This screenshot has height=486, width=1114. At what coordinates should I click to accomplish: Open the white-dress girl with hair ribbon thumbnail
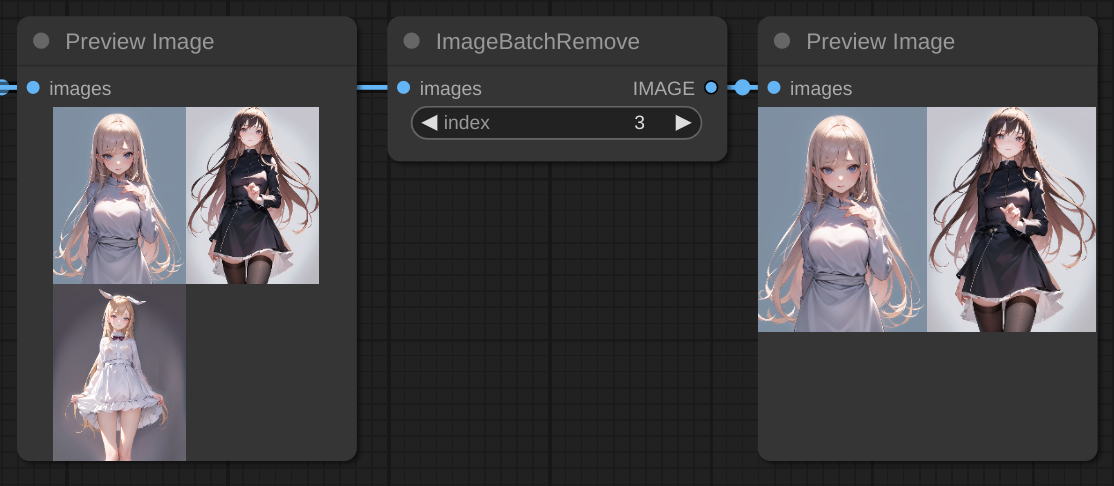coord(119,372)
